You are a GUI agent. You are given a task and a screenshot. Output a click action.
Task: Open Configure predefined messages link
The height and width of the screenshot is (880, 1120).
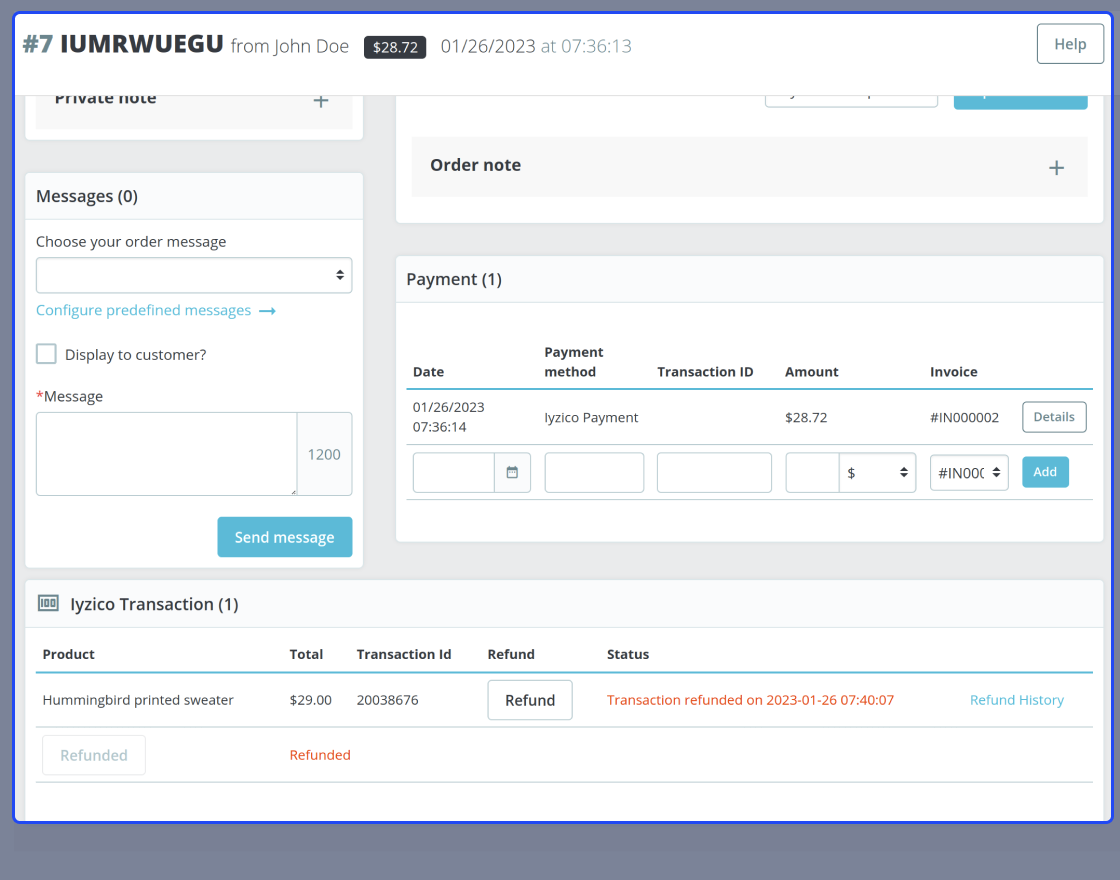click(144, 310)
